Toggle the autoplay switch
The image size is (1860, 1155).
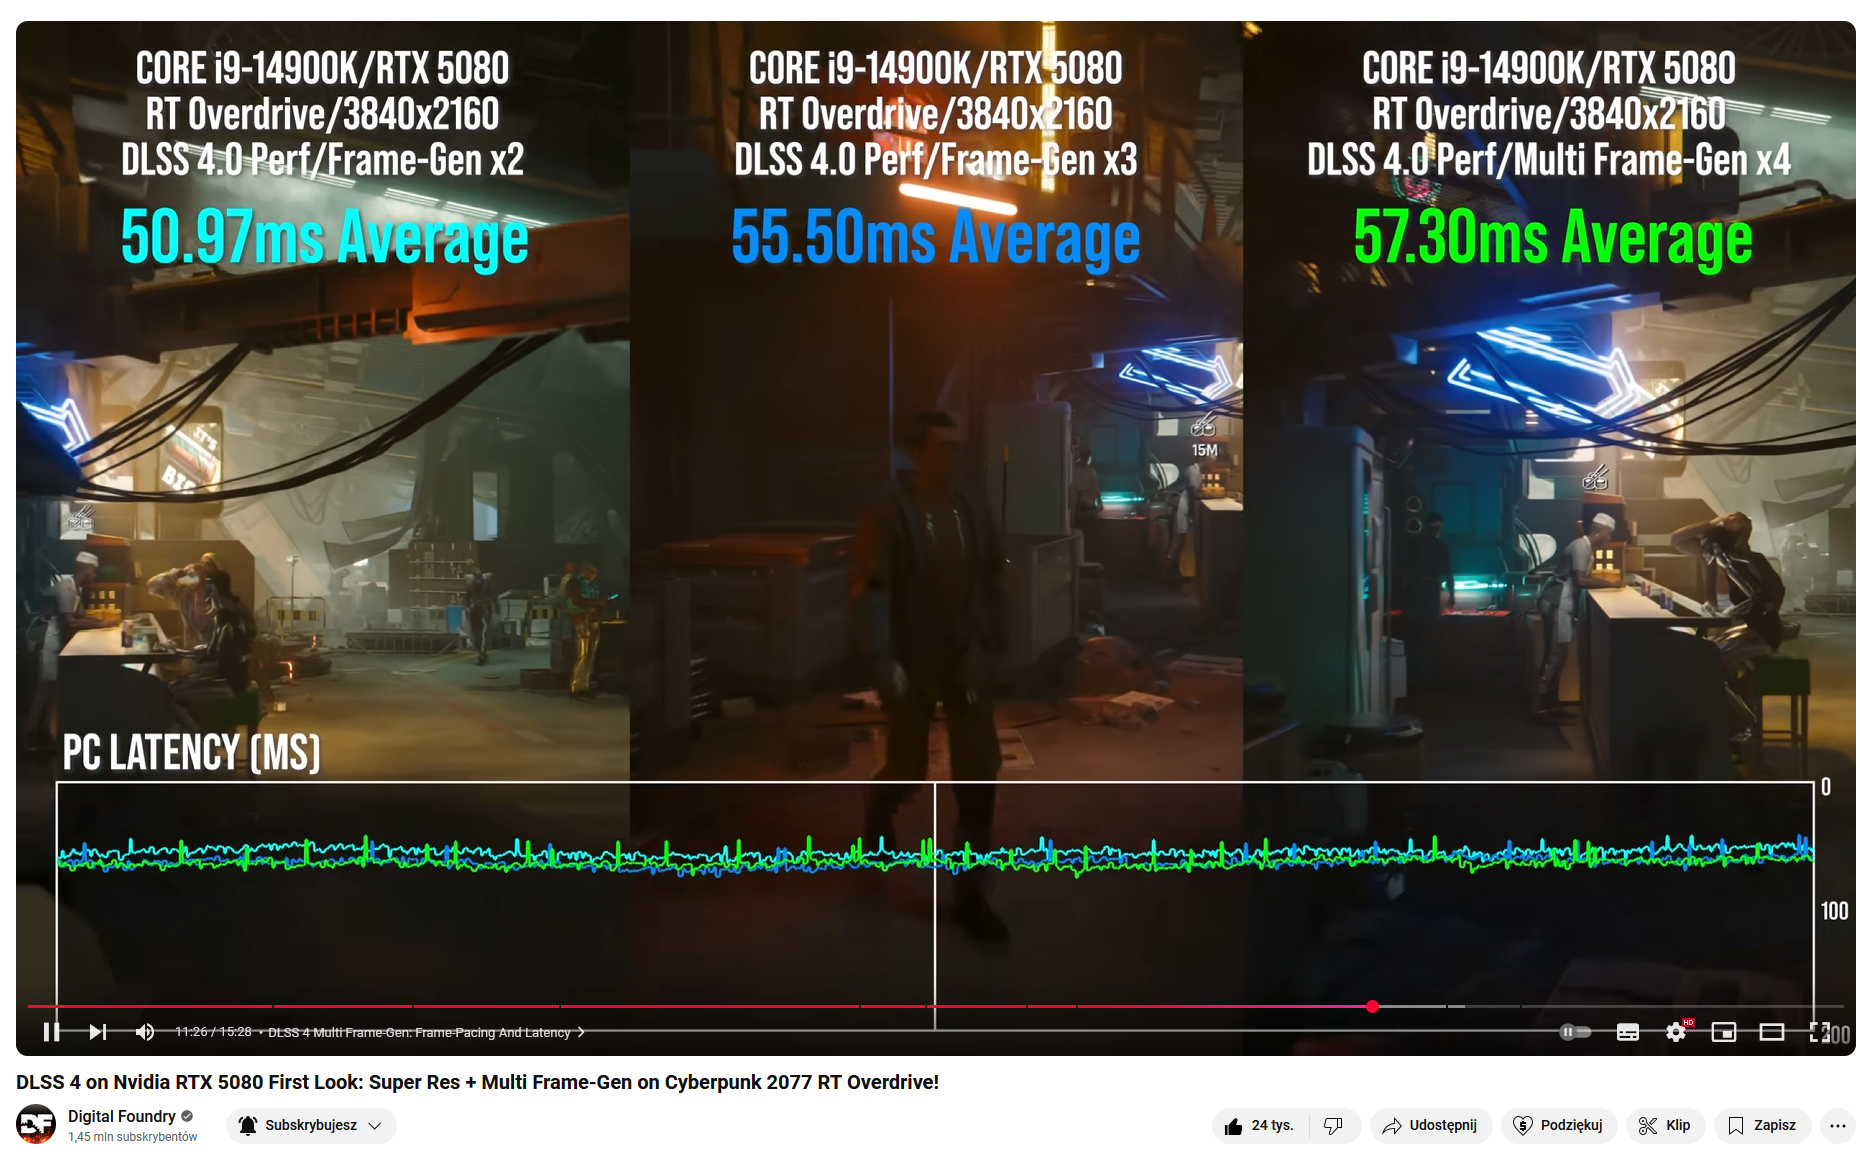(1575, 1032)
